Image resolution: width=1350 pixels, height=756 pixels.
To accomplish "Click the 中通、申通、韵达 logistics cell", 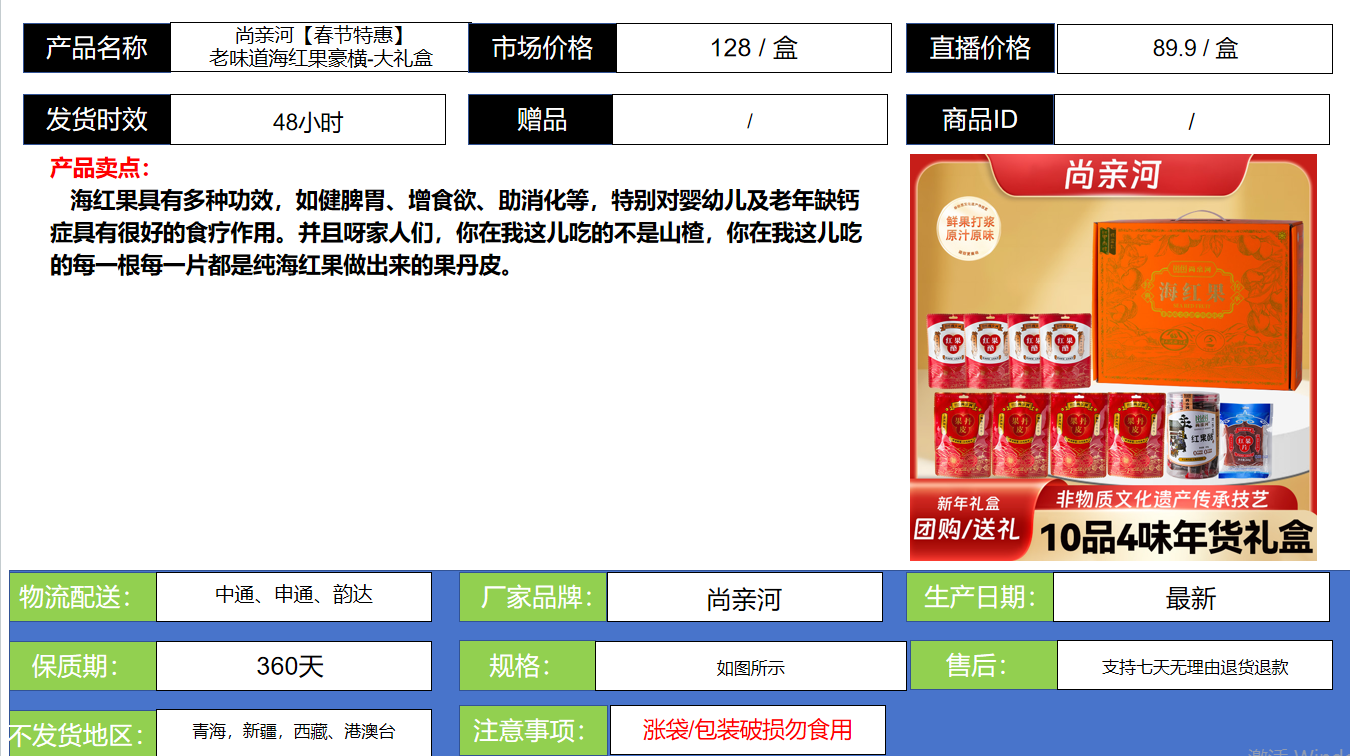I will [x=293, y=596].
